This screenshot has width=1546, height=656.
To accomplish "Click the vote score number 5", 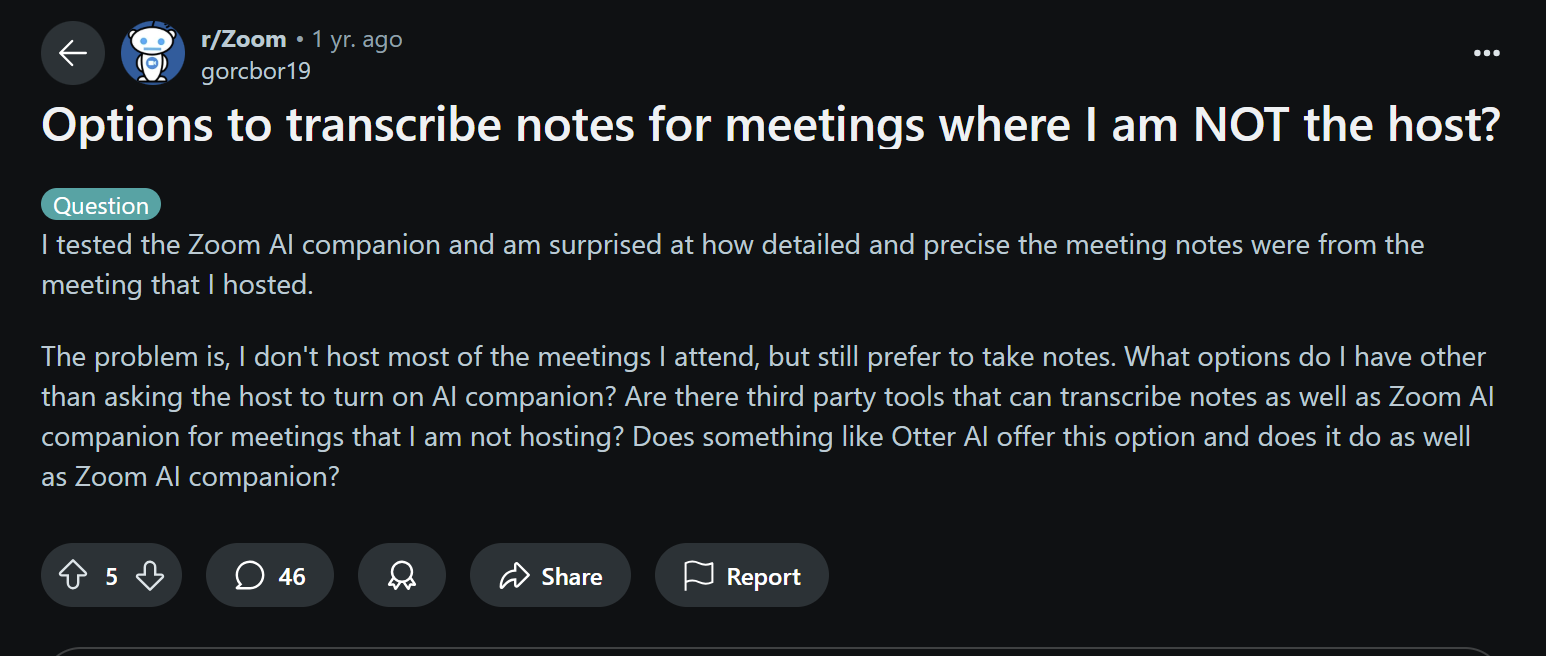I will 111,577.
